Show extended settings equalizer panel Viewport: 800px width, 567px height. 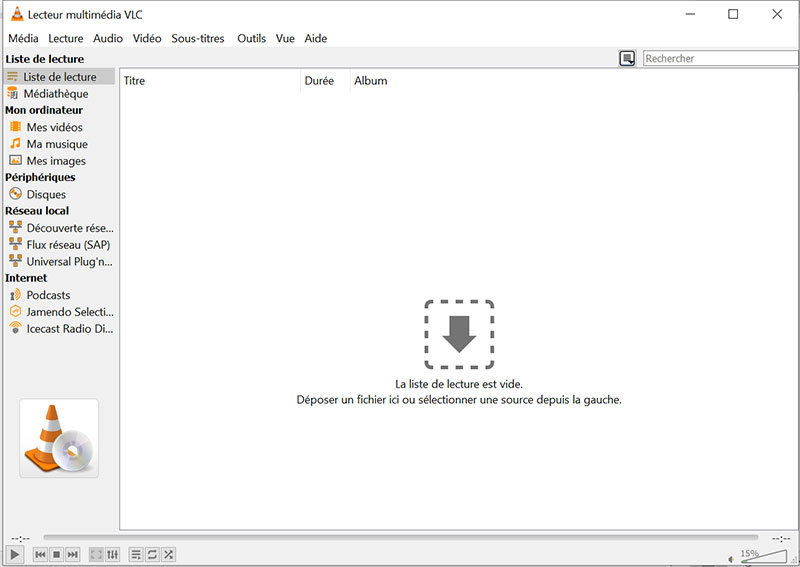tap(113, 554)
